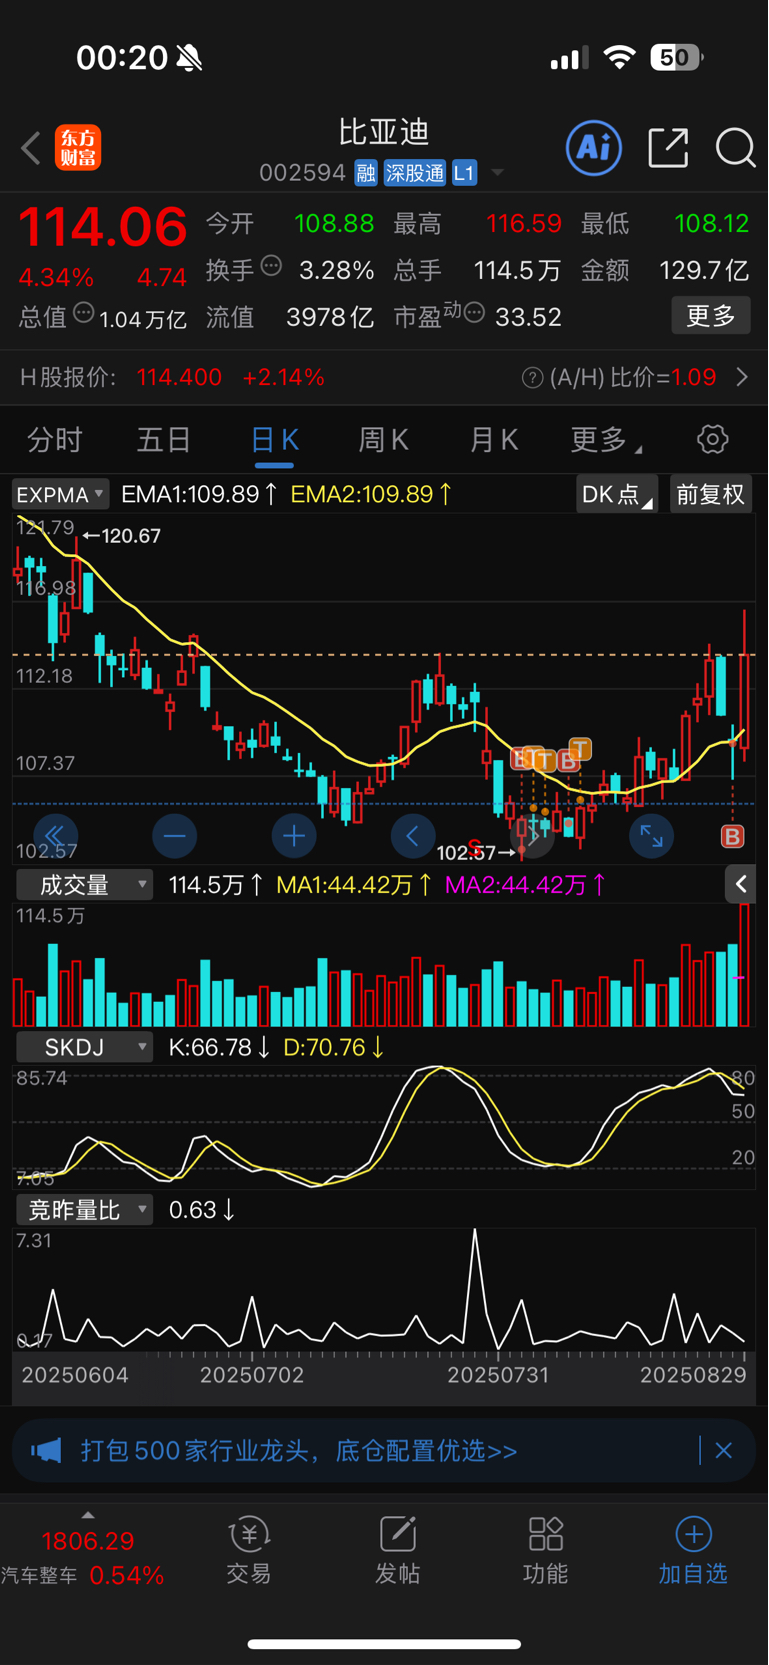Tap help icon beside A/H 比价
The width and height of the screenshot is (769, 1665).
tap(532, 378)
